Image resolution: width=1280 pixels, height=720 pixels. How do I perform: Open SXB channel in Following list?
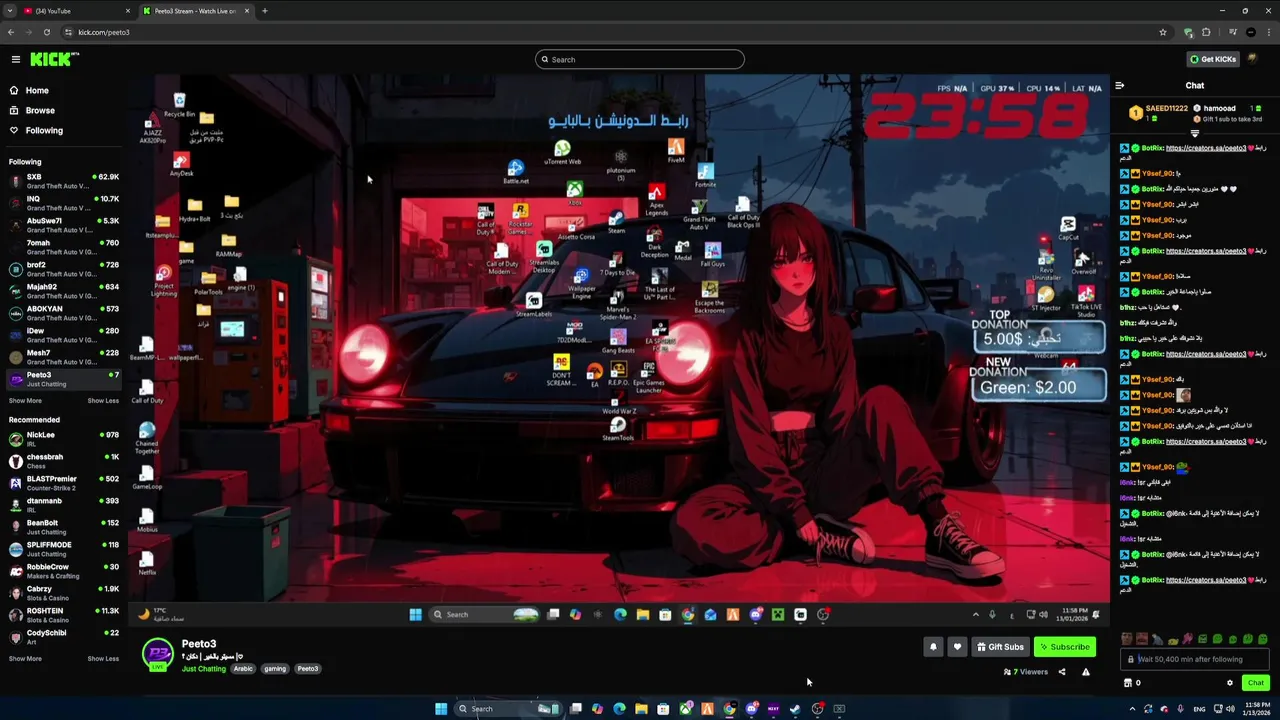click(x=63, y=181)
